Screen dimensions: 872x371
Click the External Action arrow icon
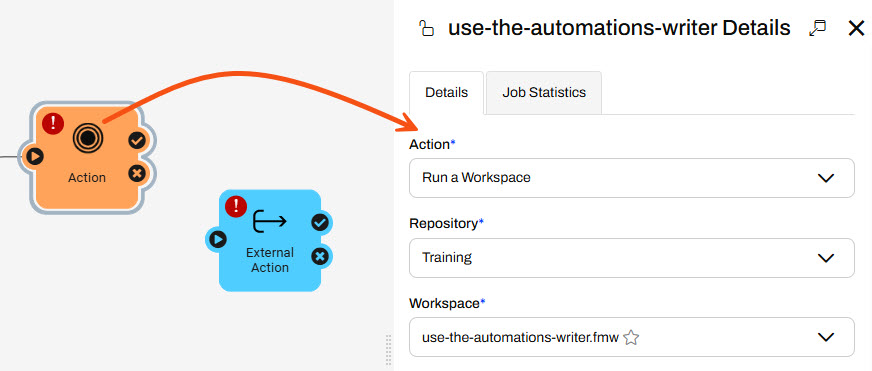pos(270,221)
